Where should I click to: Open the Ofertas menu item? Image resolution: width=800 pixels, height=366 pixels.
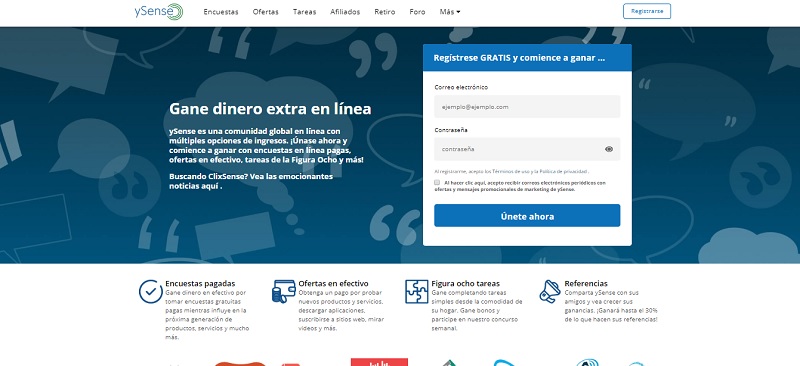coord(265,12)
